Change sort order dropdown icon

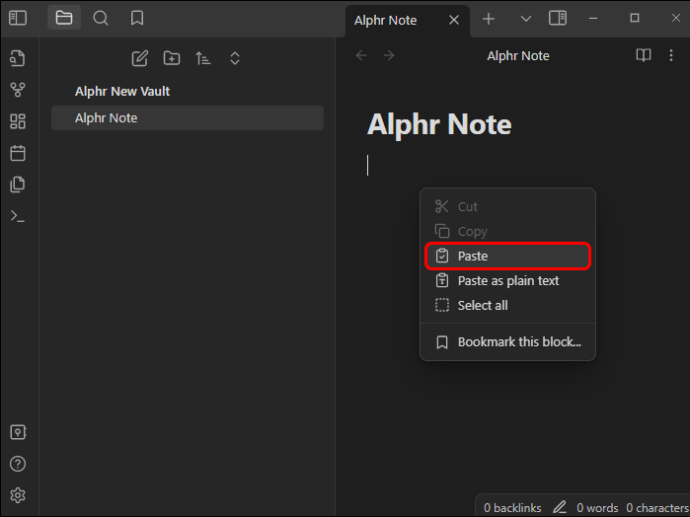(x=203, y=58)
